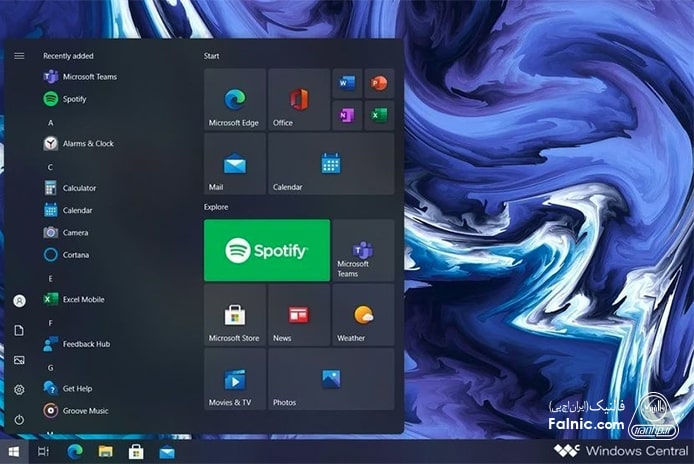The image size is (694, 464).
Task: Jump to apps via letter A header
Action: click(x=50, y=122)
